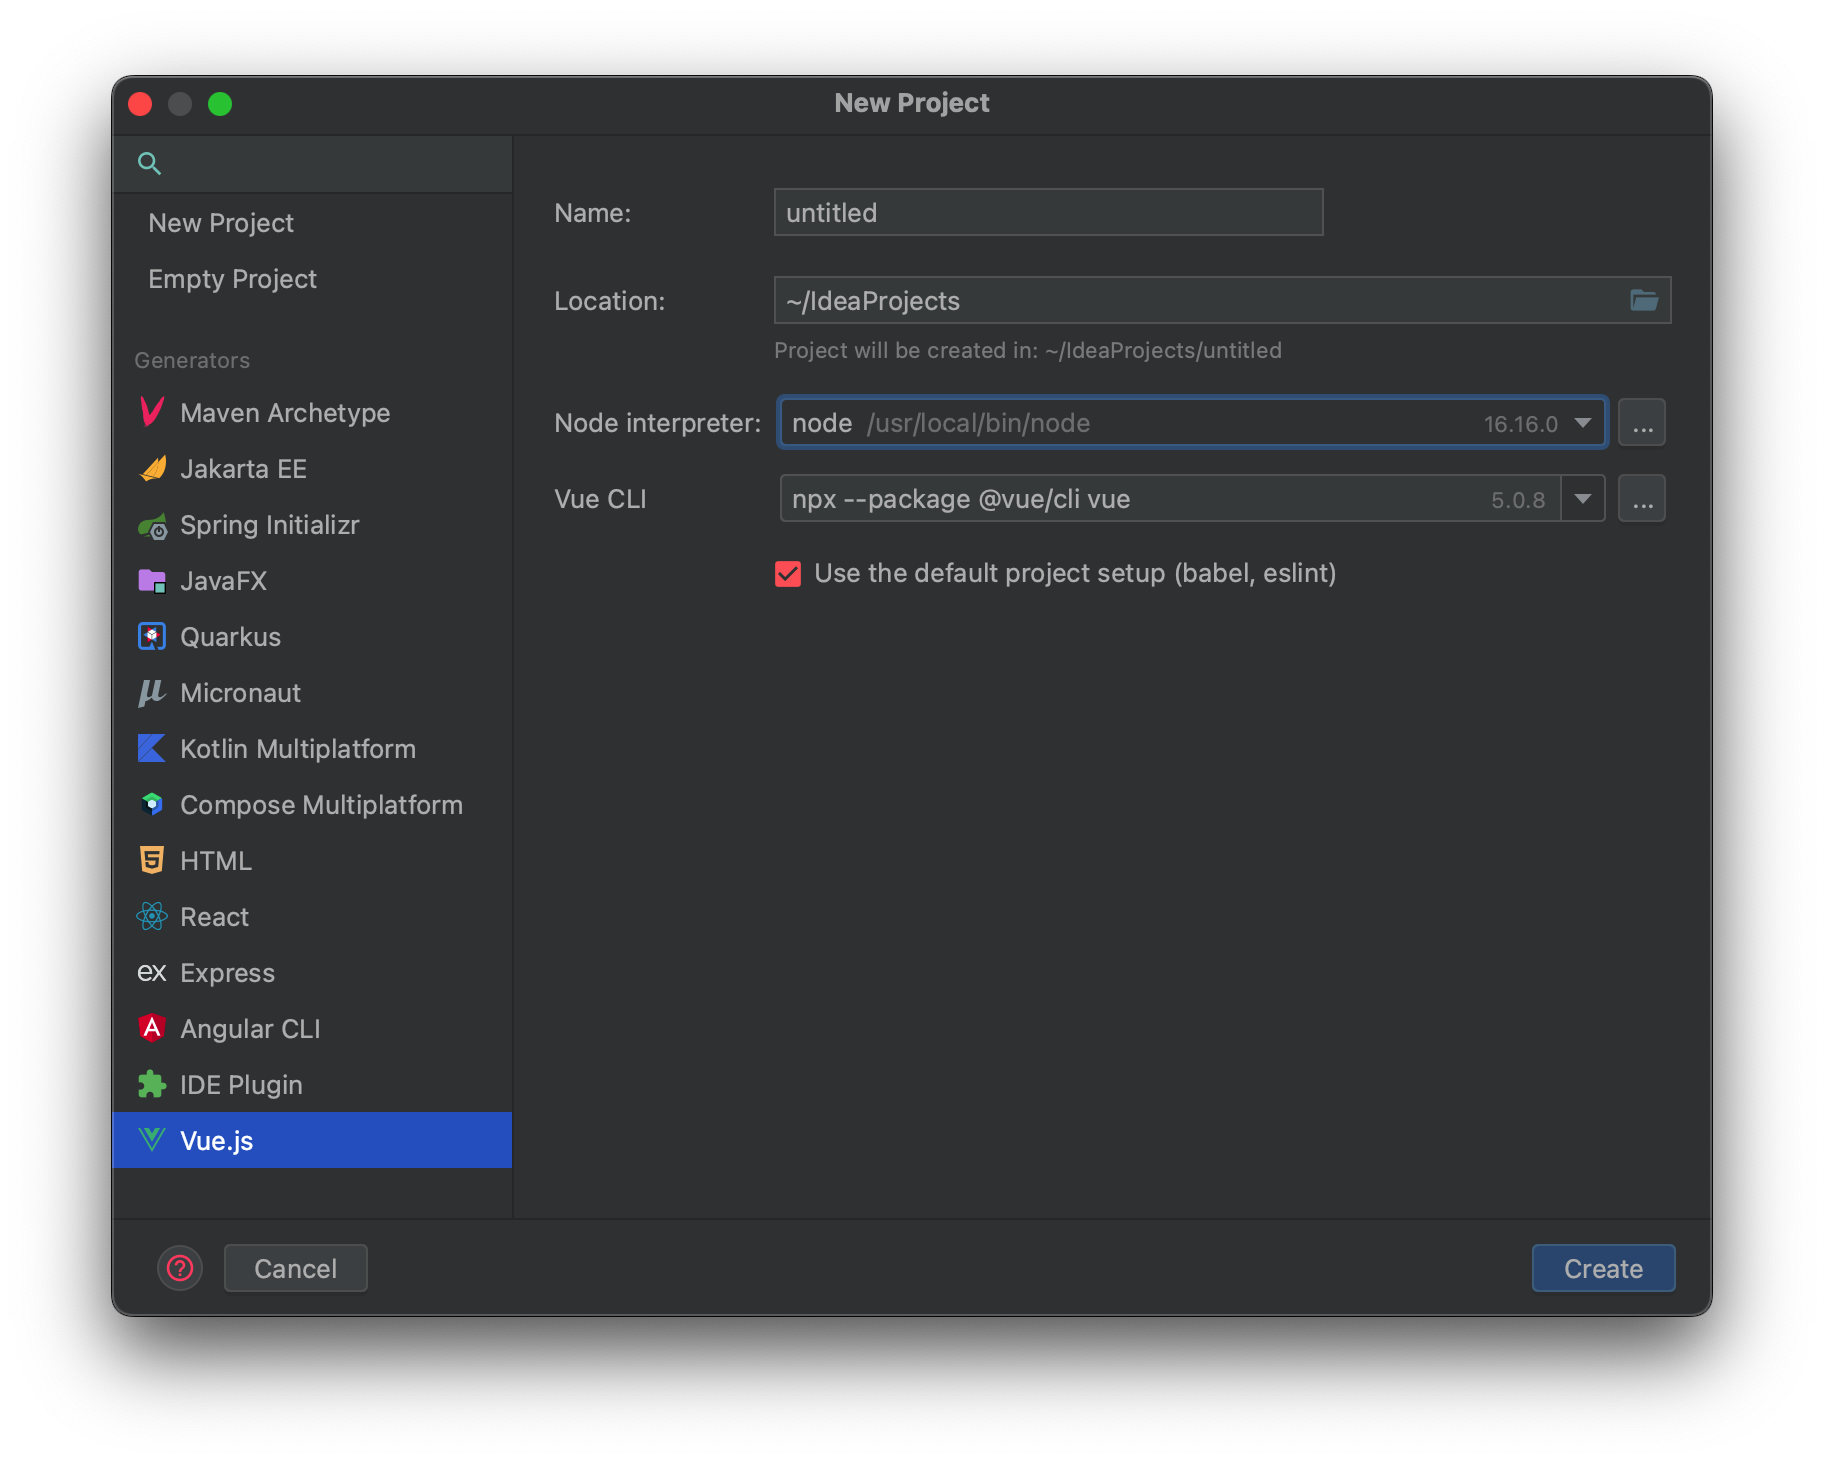The image size is (1824, 1464).
Task: Choose the Spring Initializr generator
Action: pos(312,525)
